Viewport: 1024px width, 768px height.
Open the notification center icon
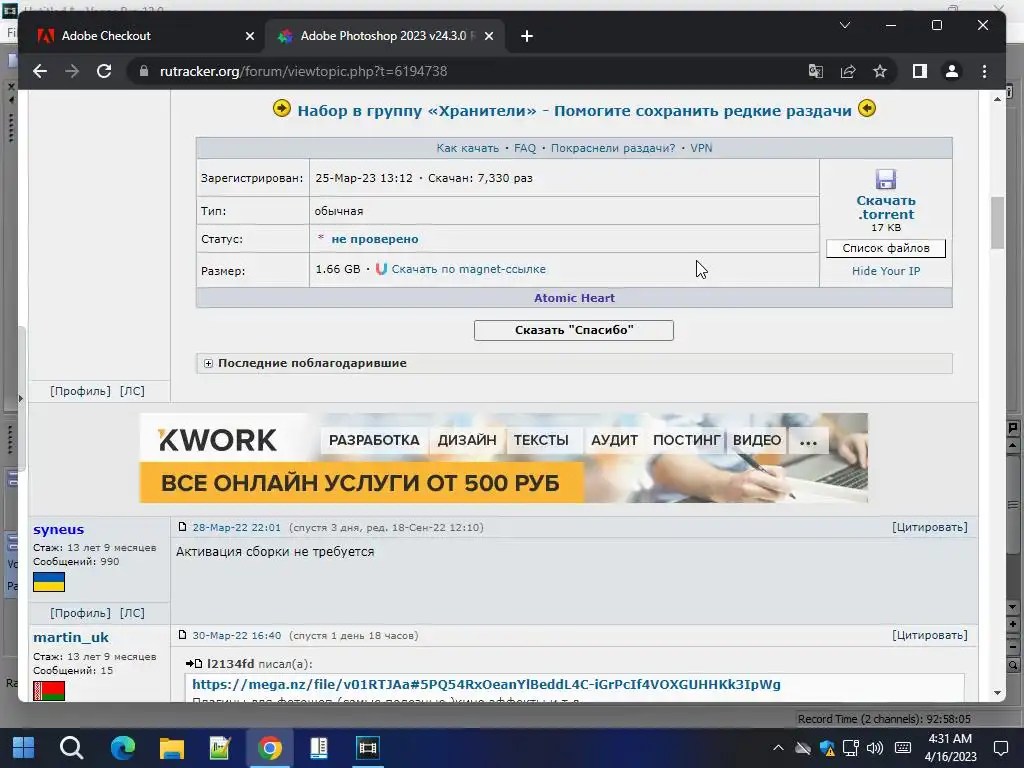pos(1000,748)
